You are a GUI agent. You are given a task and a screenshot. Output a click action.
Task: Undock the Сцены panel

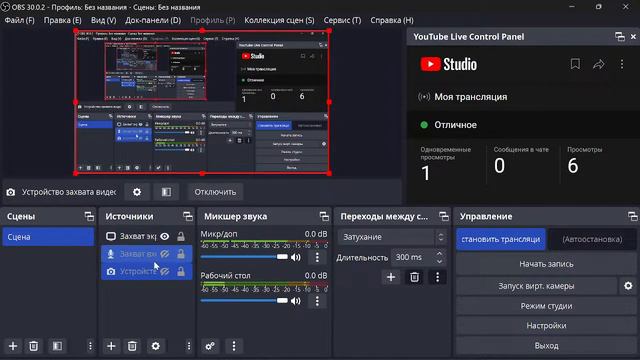[x=89, y=216]
